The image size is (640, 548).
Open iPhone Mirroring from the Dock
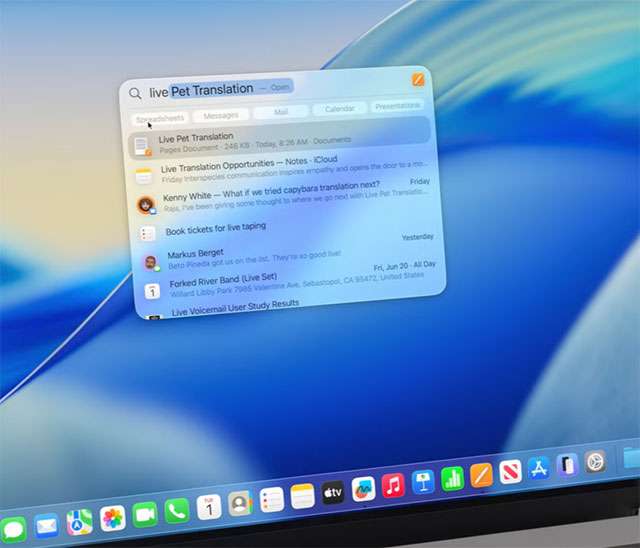(x=567, y=465)
